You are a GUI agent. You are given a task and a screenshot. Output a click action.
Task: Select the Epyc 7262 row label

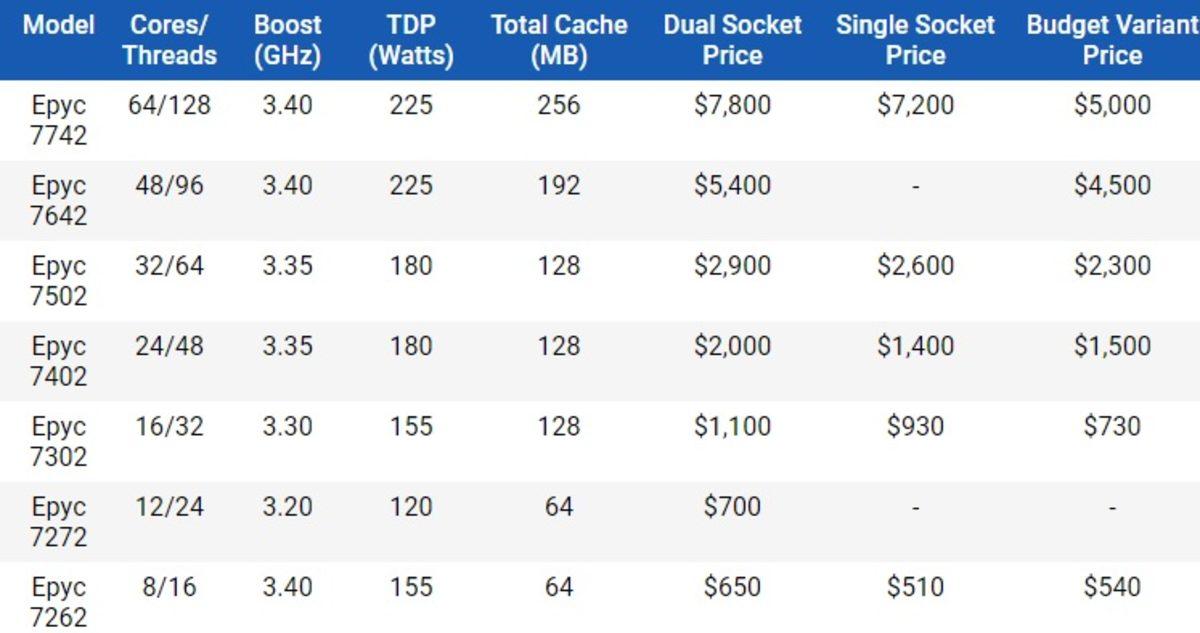(x=59, y=601)
